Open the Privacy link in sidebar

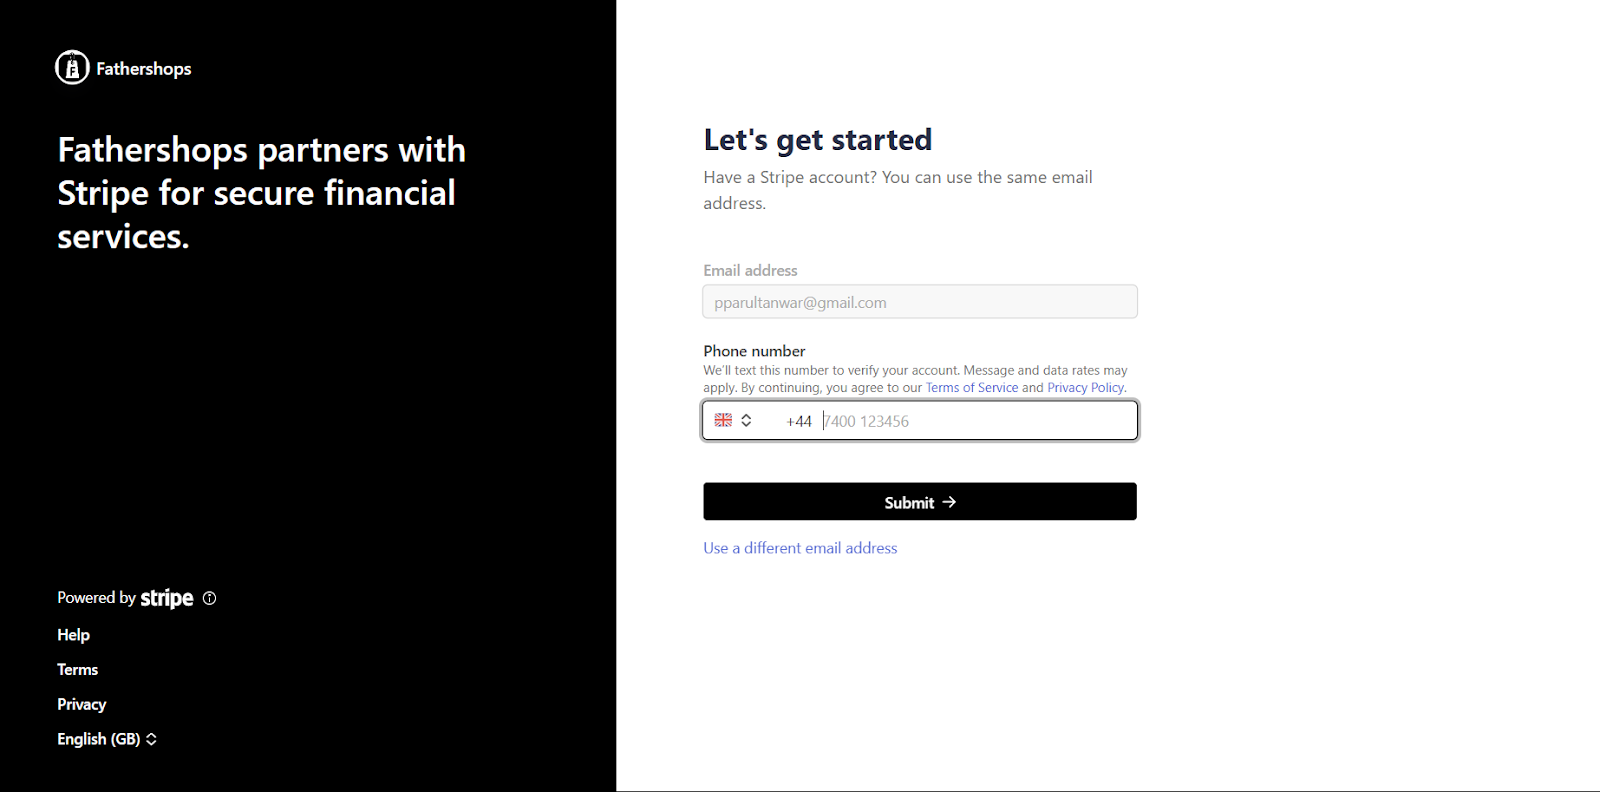(81, 704)
